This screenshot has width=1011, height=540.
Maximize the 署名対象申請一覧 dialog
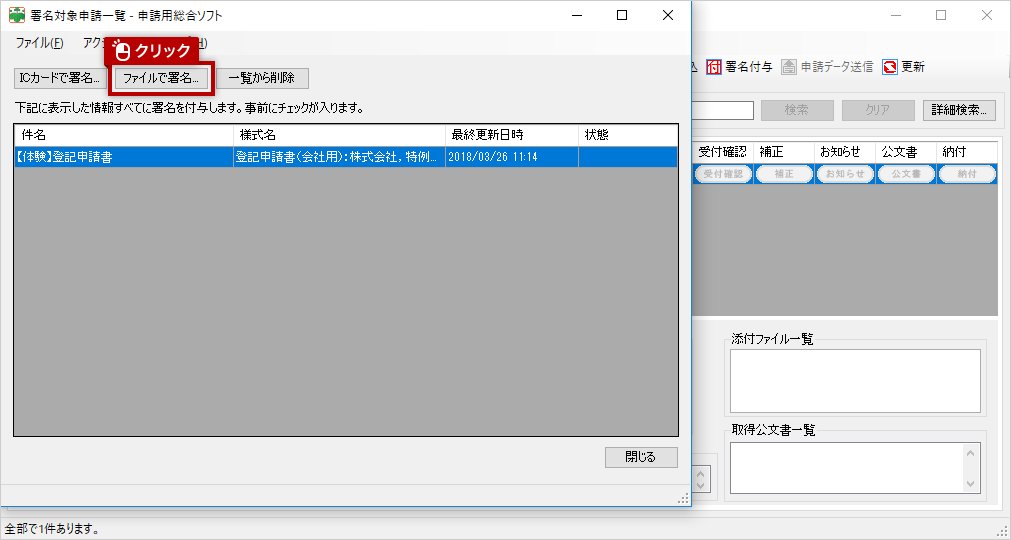(x=622, y=15)
